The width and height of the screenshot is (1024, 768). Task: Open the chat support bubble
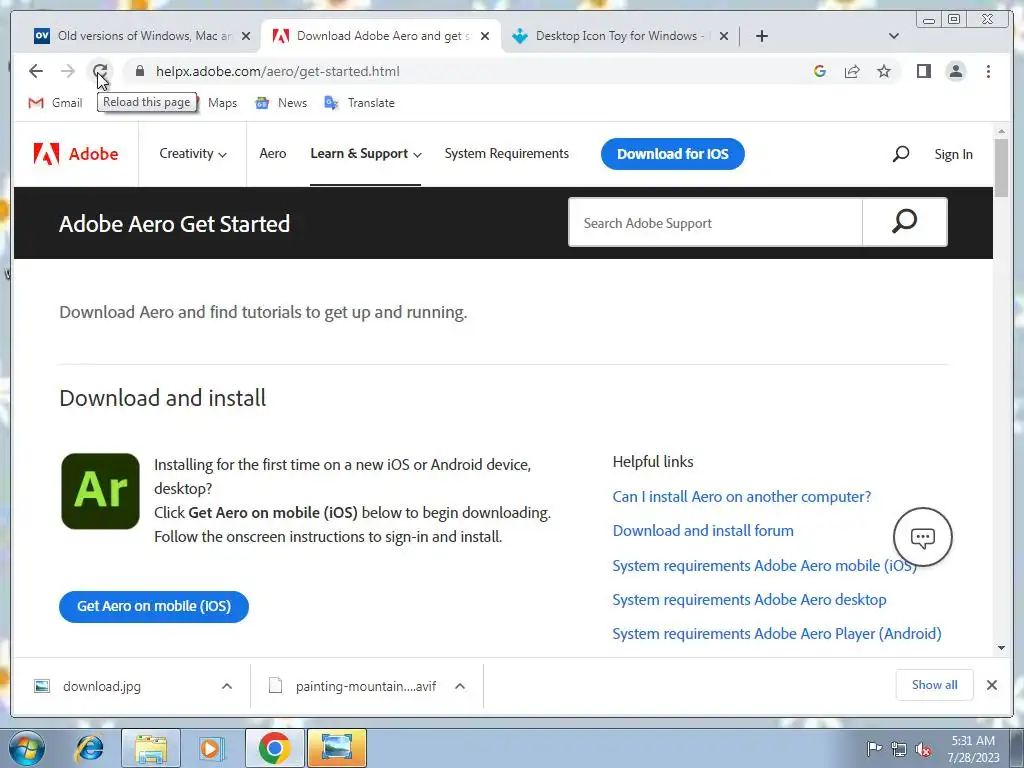click(x=922, y=537)
